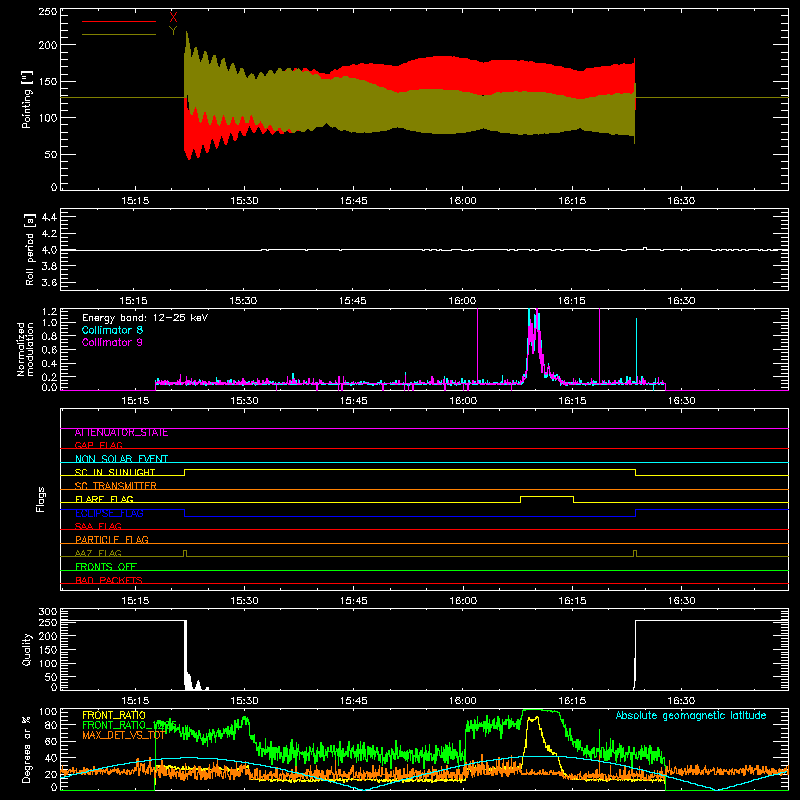Click 16:00 under the Flags panel
Screen dimensions: 800x800
[x=463, y=601]
